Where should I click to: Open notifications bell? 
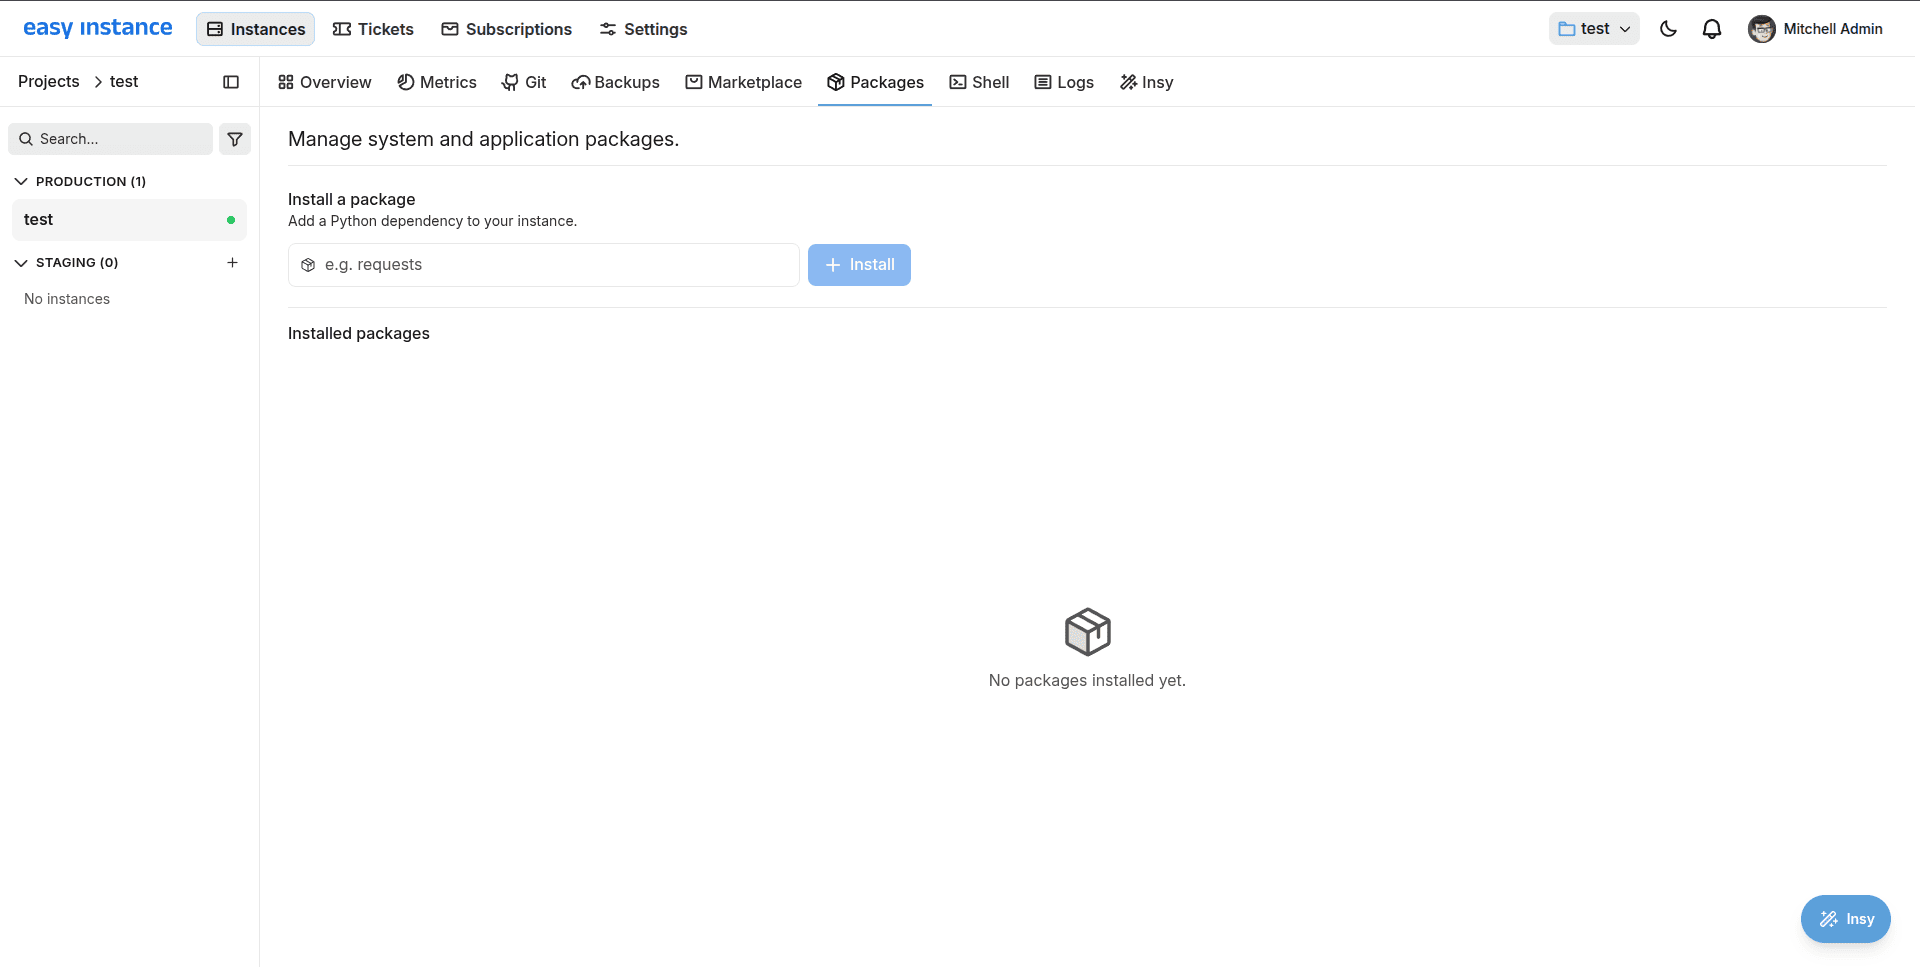1712,29
